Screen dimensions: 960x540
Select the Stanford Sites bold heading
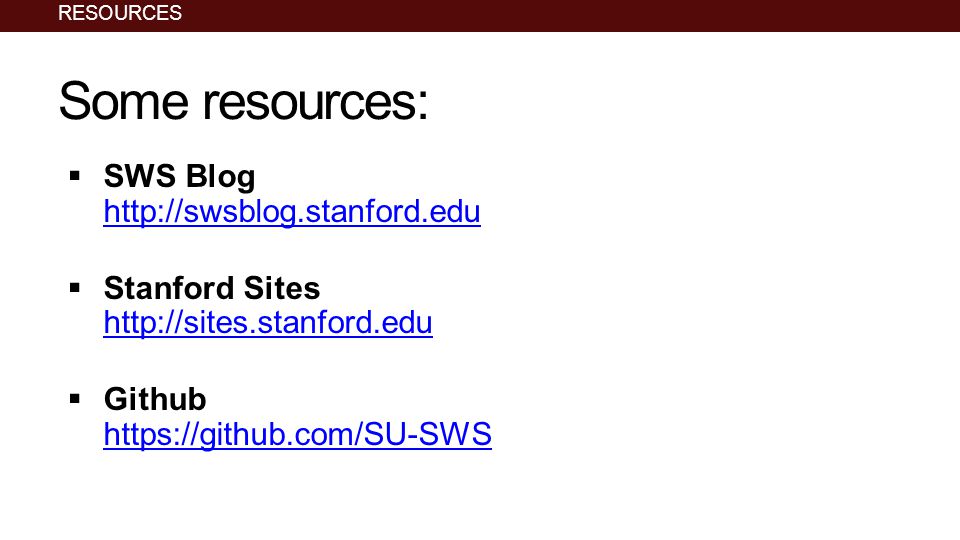coord(212,288)
